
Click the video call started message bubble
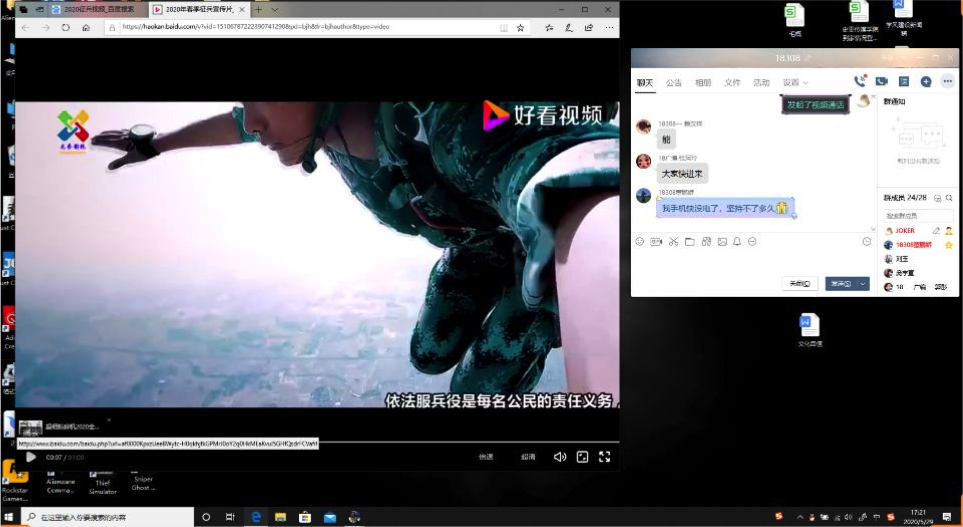816,105
